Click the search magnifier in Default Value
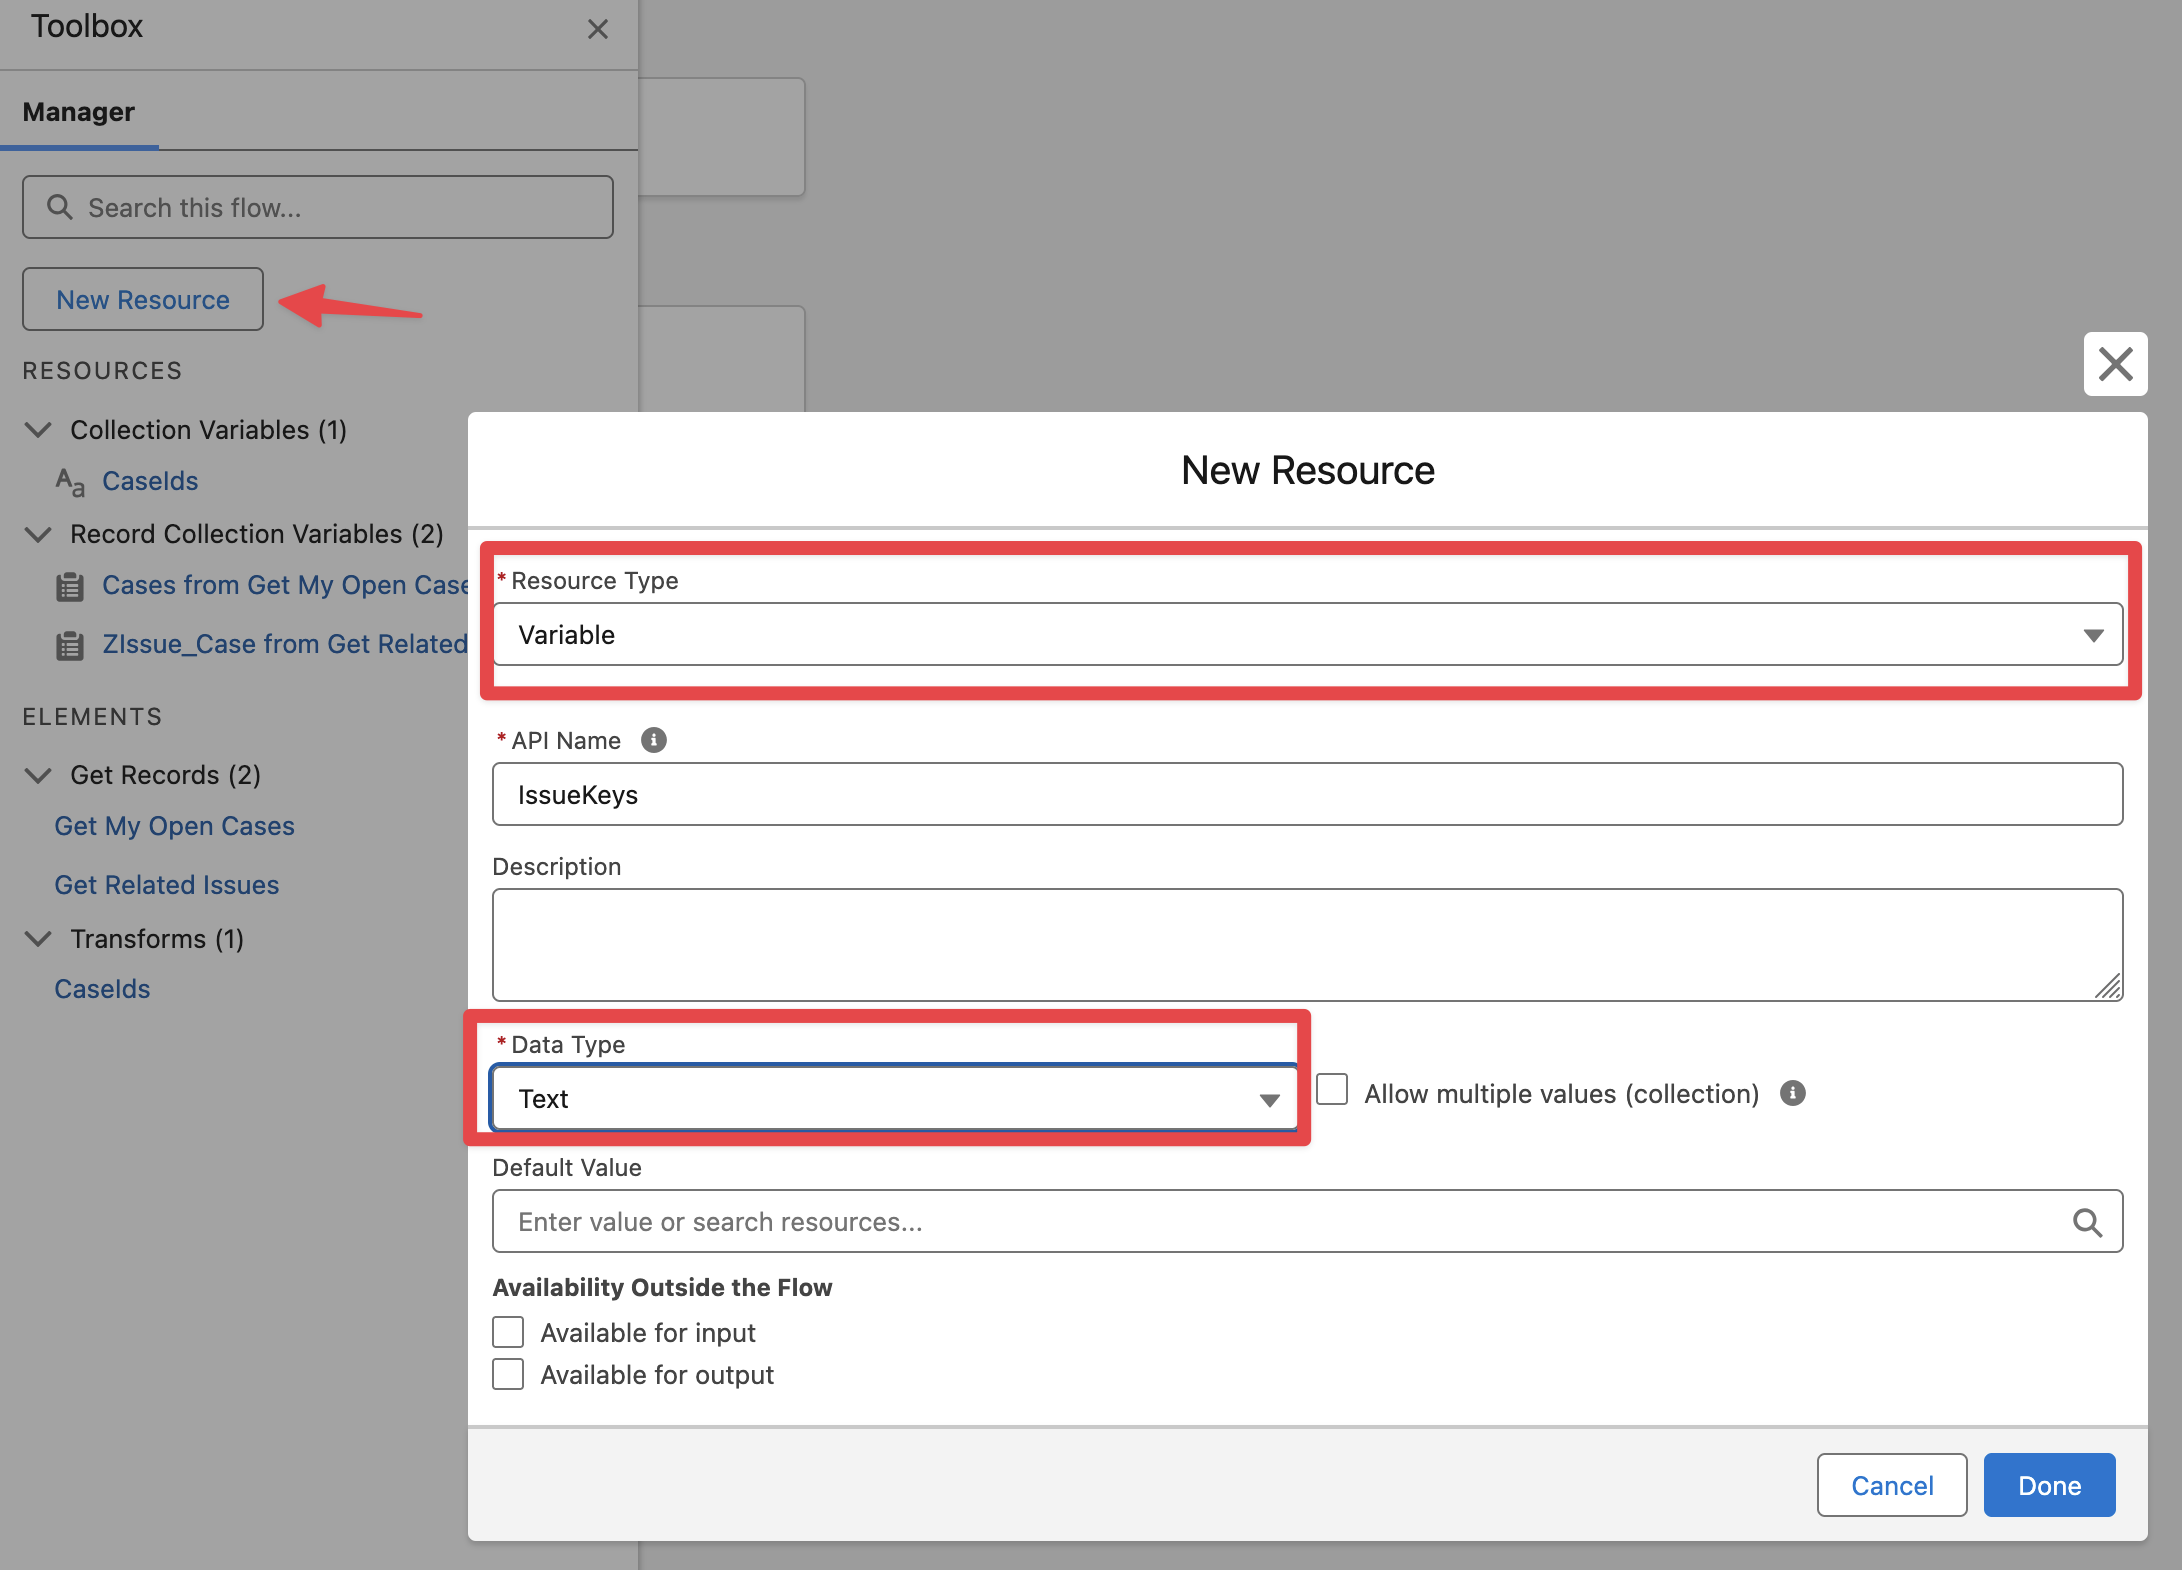This screenshot has width=2182, height=1570. pyautogui.click(x=2086, y=1221)
